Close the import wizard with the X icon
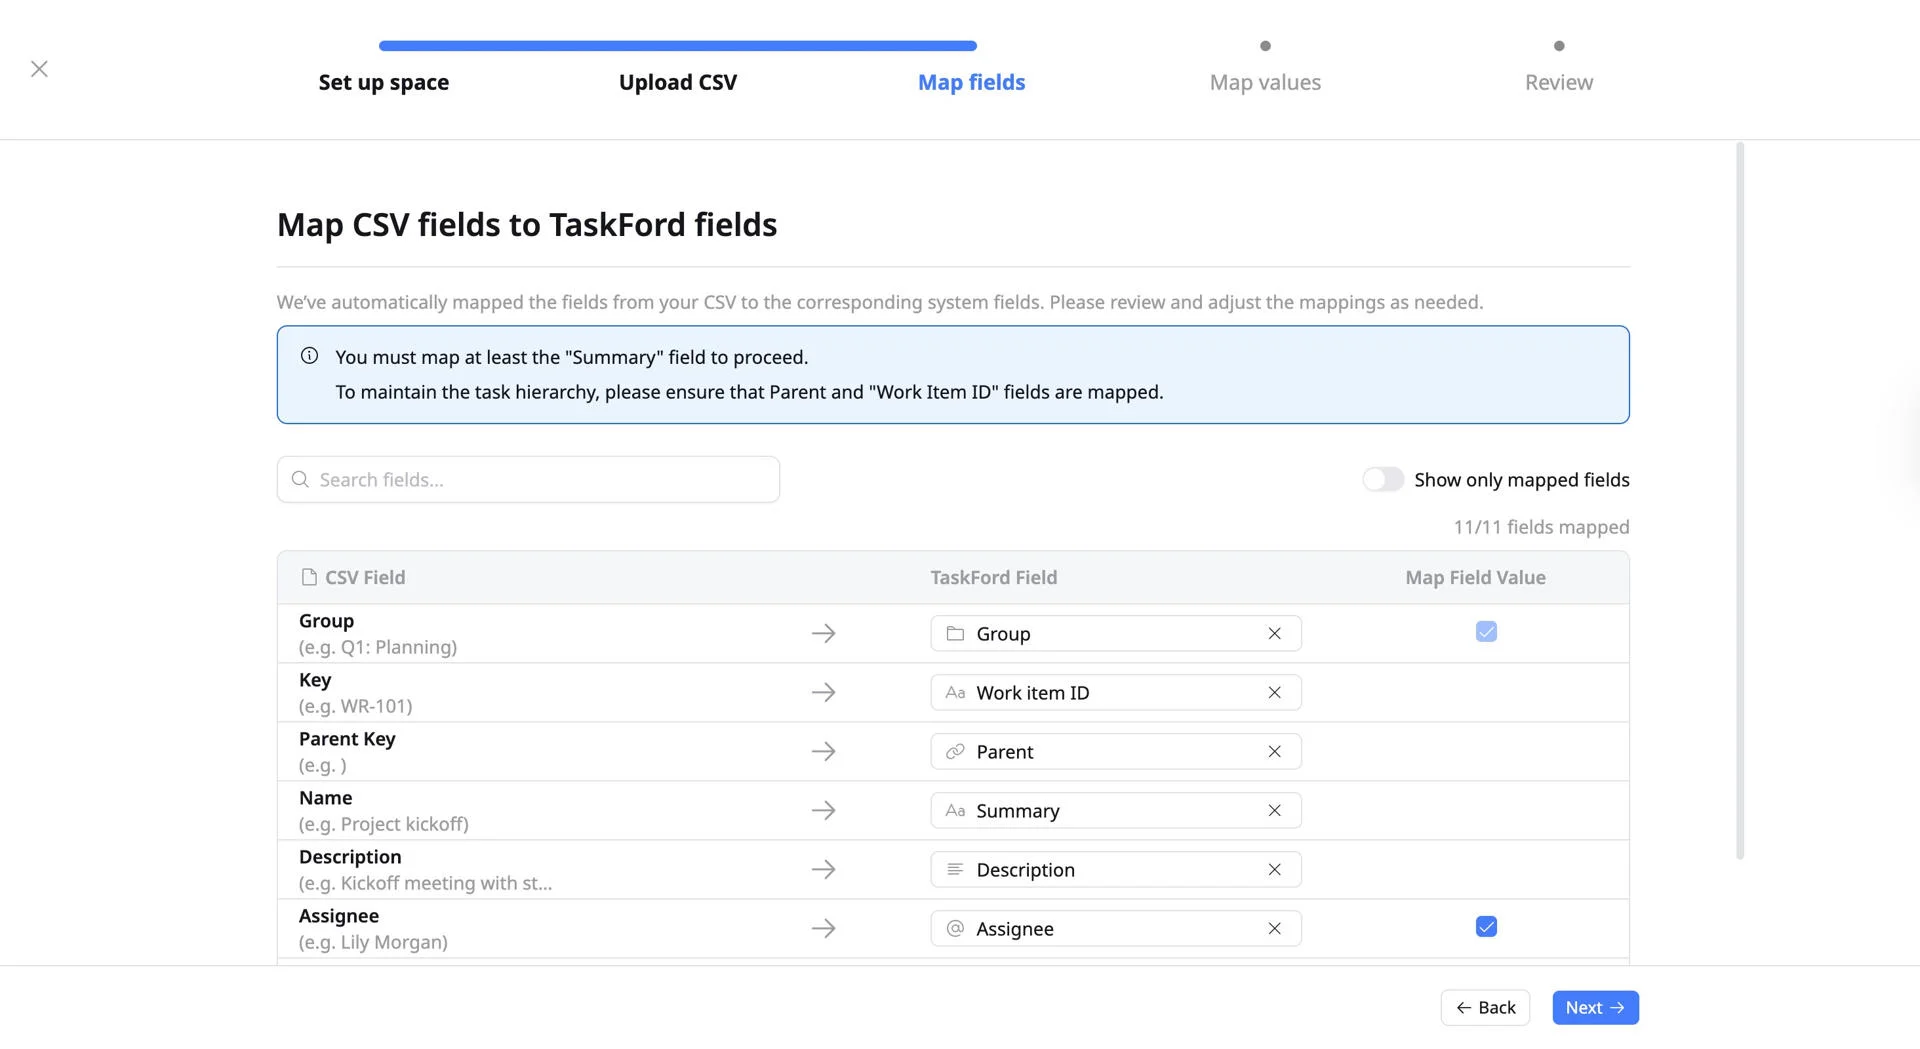Image resolution: width=1920 pixels, height=1049 pixels. [39, 69]
